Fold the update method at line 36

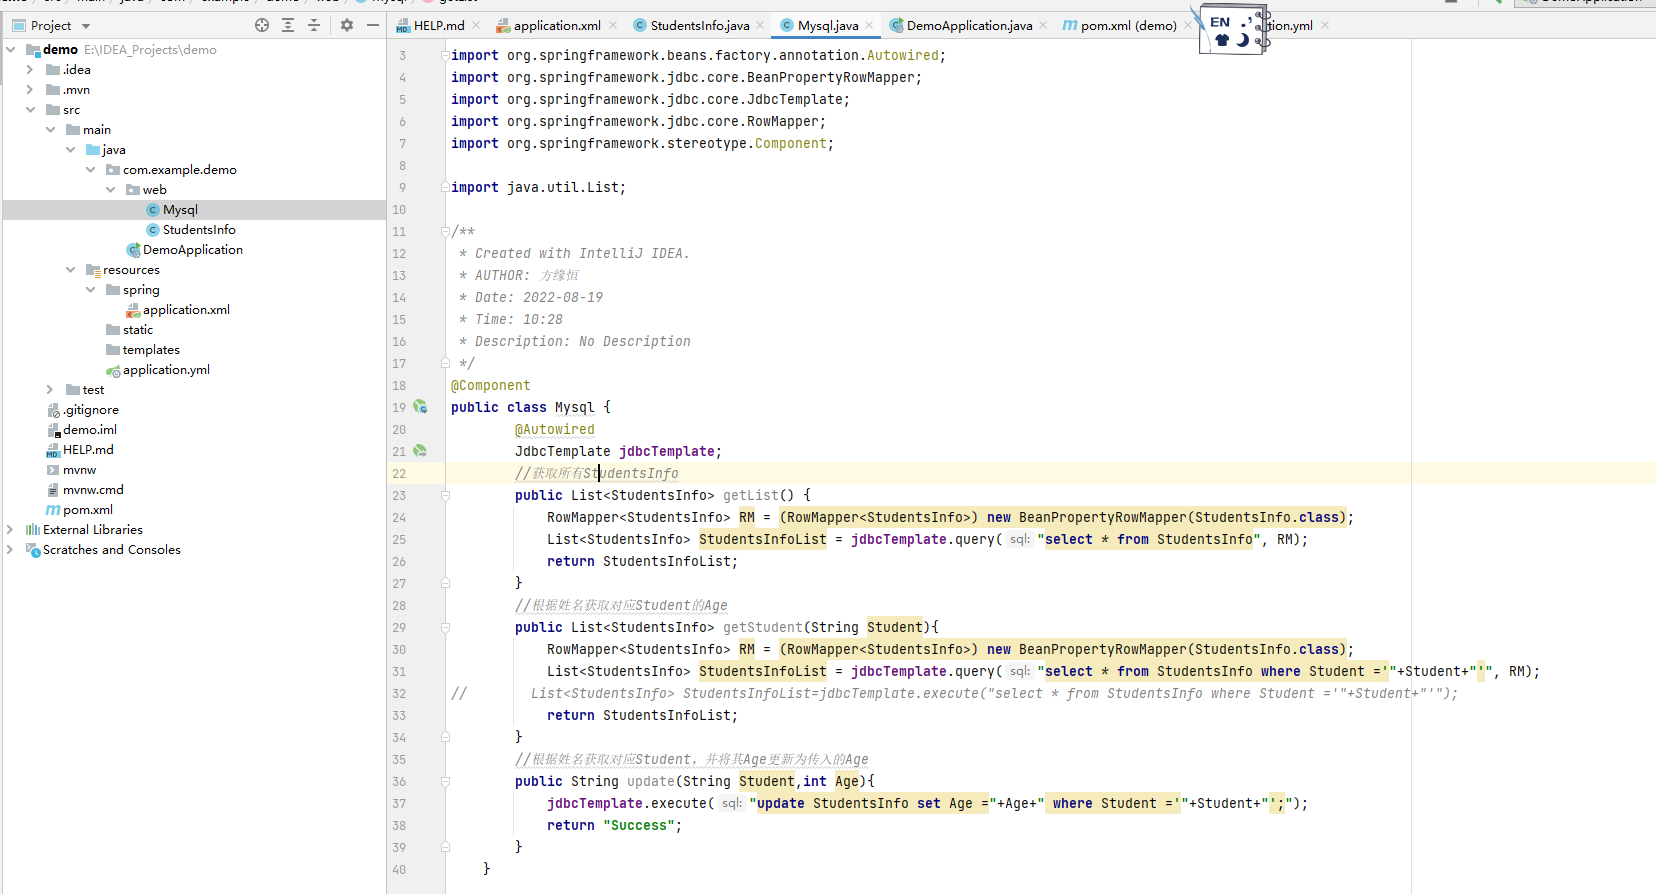[445, 781]
